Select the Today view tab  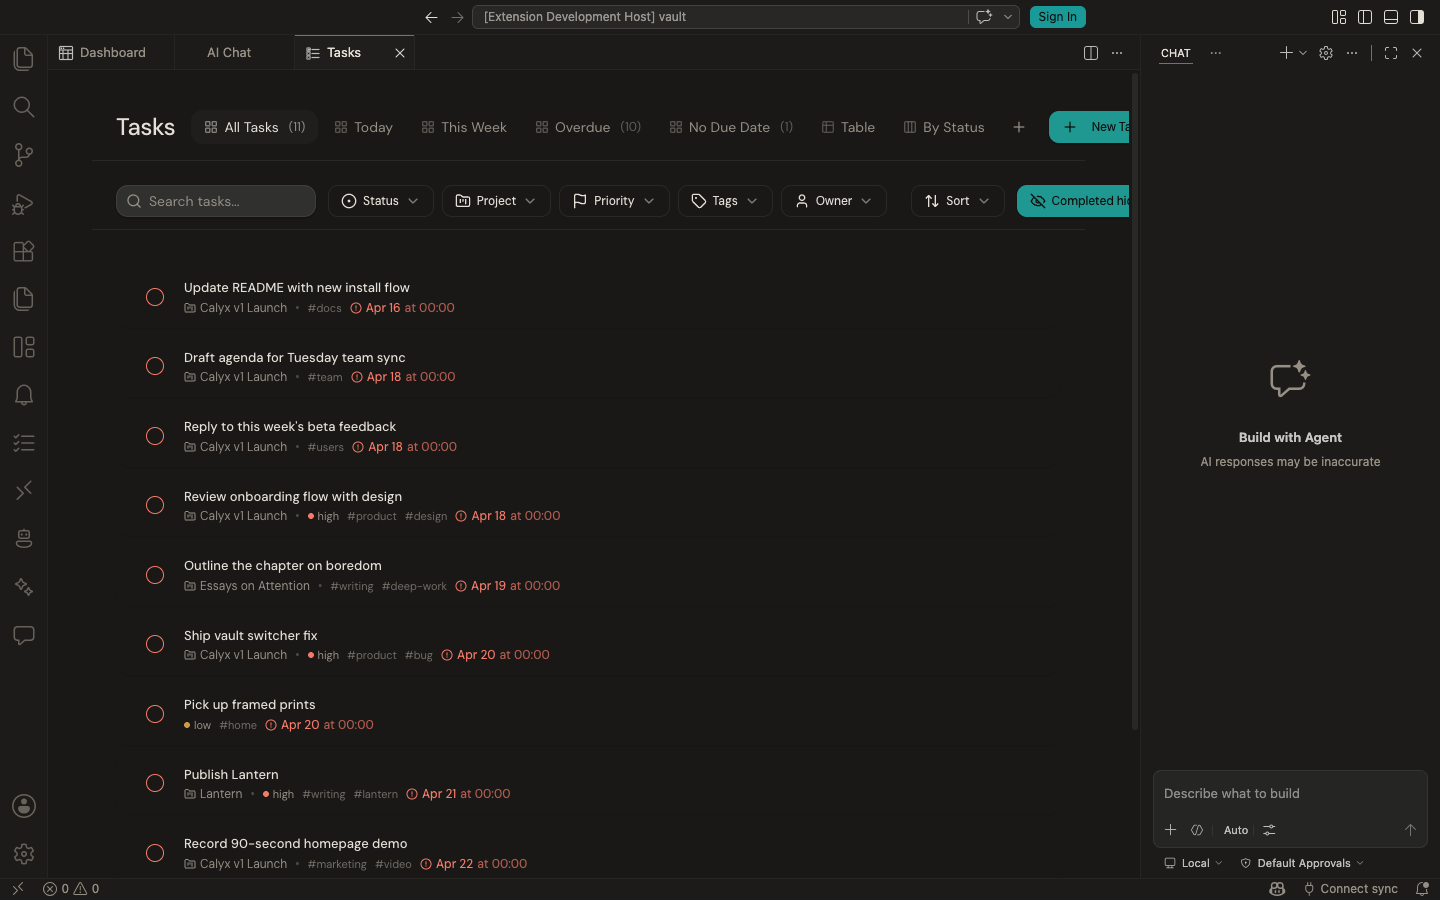(x=363, y=127)
